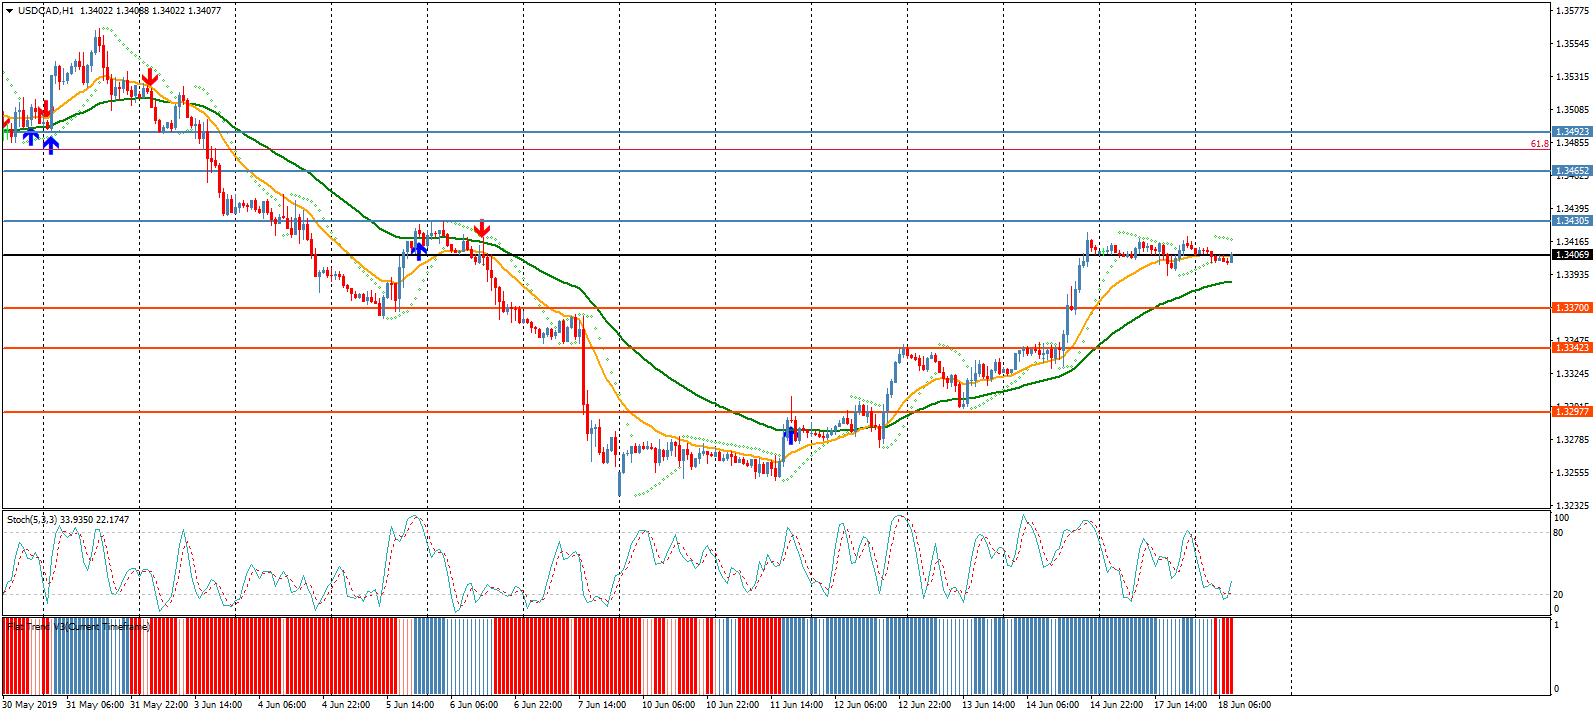Click the dropdown triangle beside USDCAD,H1

10,11
